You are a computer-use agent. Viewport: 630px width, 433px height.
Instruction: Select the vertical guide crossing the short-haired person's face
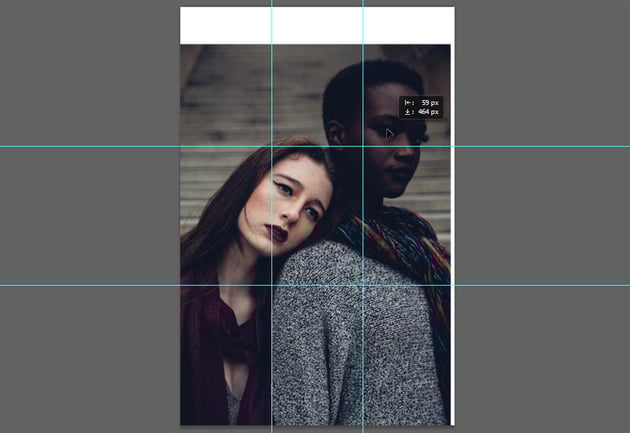[363, 216]
